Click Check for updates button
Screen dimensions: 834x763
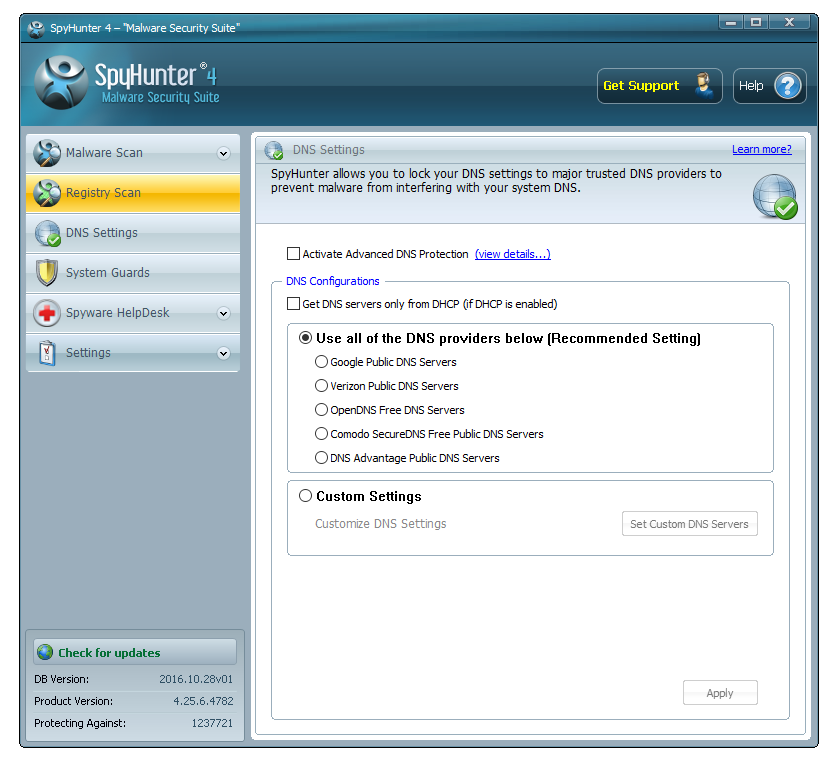click(135, 652)
